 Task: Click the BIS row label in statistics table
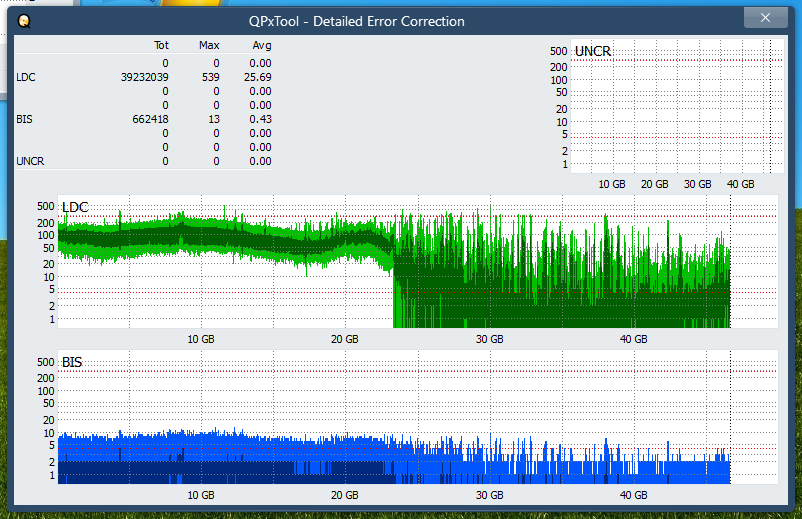tap(24, 119)
